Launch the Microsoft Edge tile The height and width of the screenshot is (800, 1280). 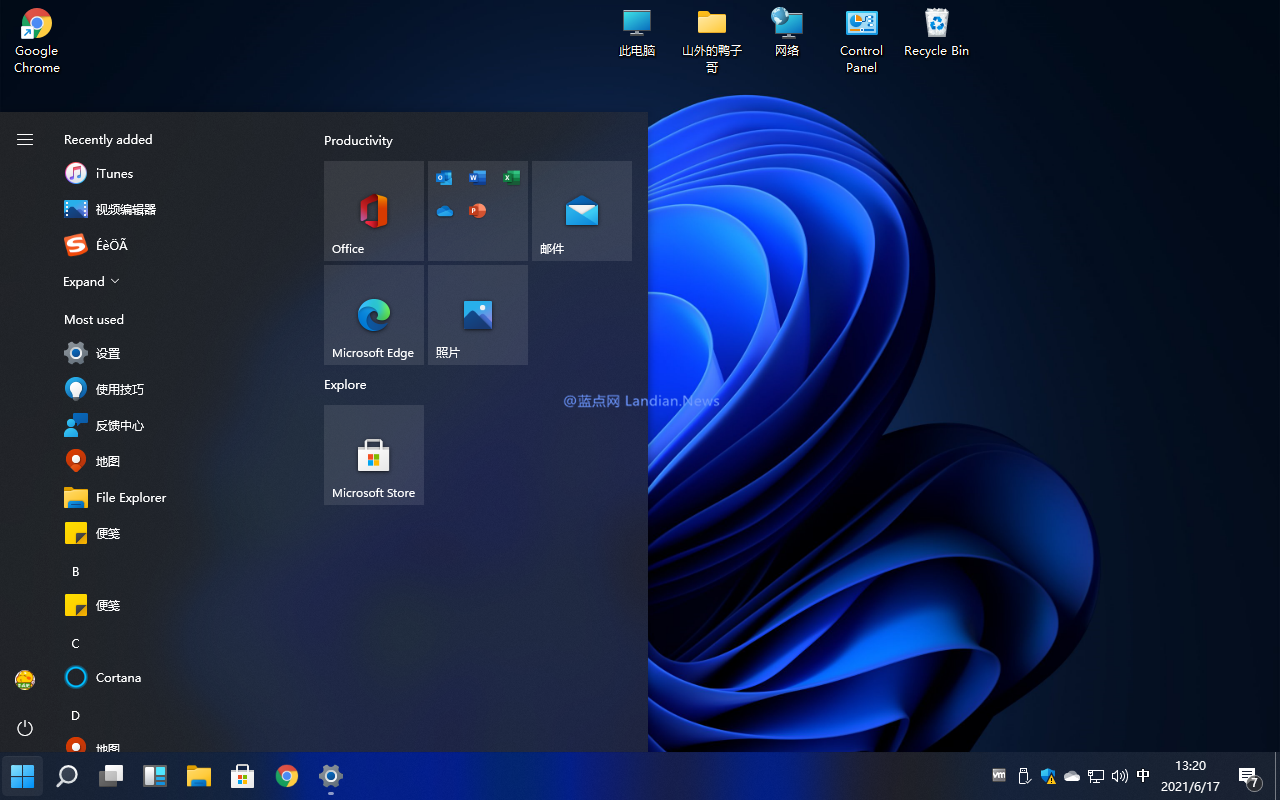[x=374, y=315]
